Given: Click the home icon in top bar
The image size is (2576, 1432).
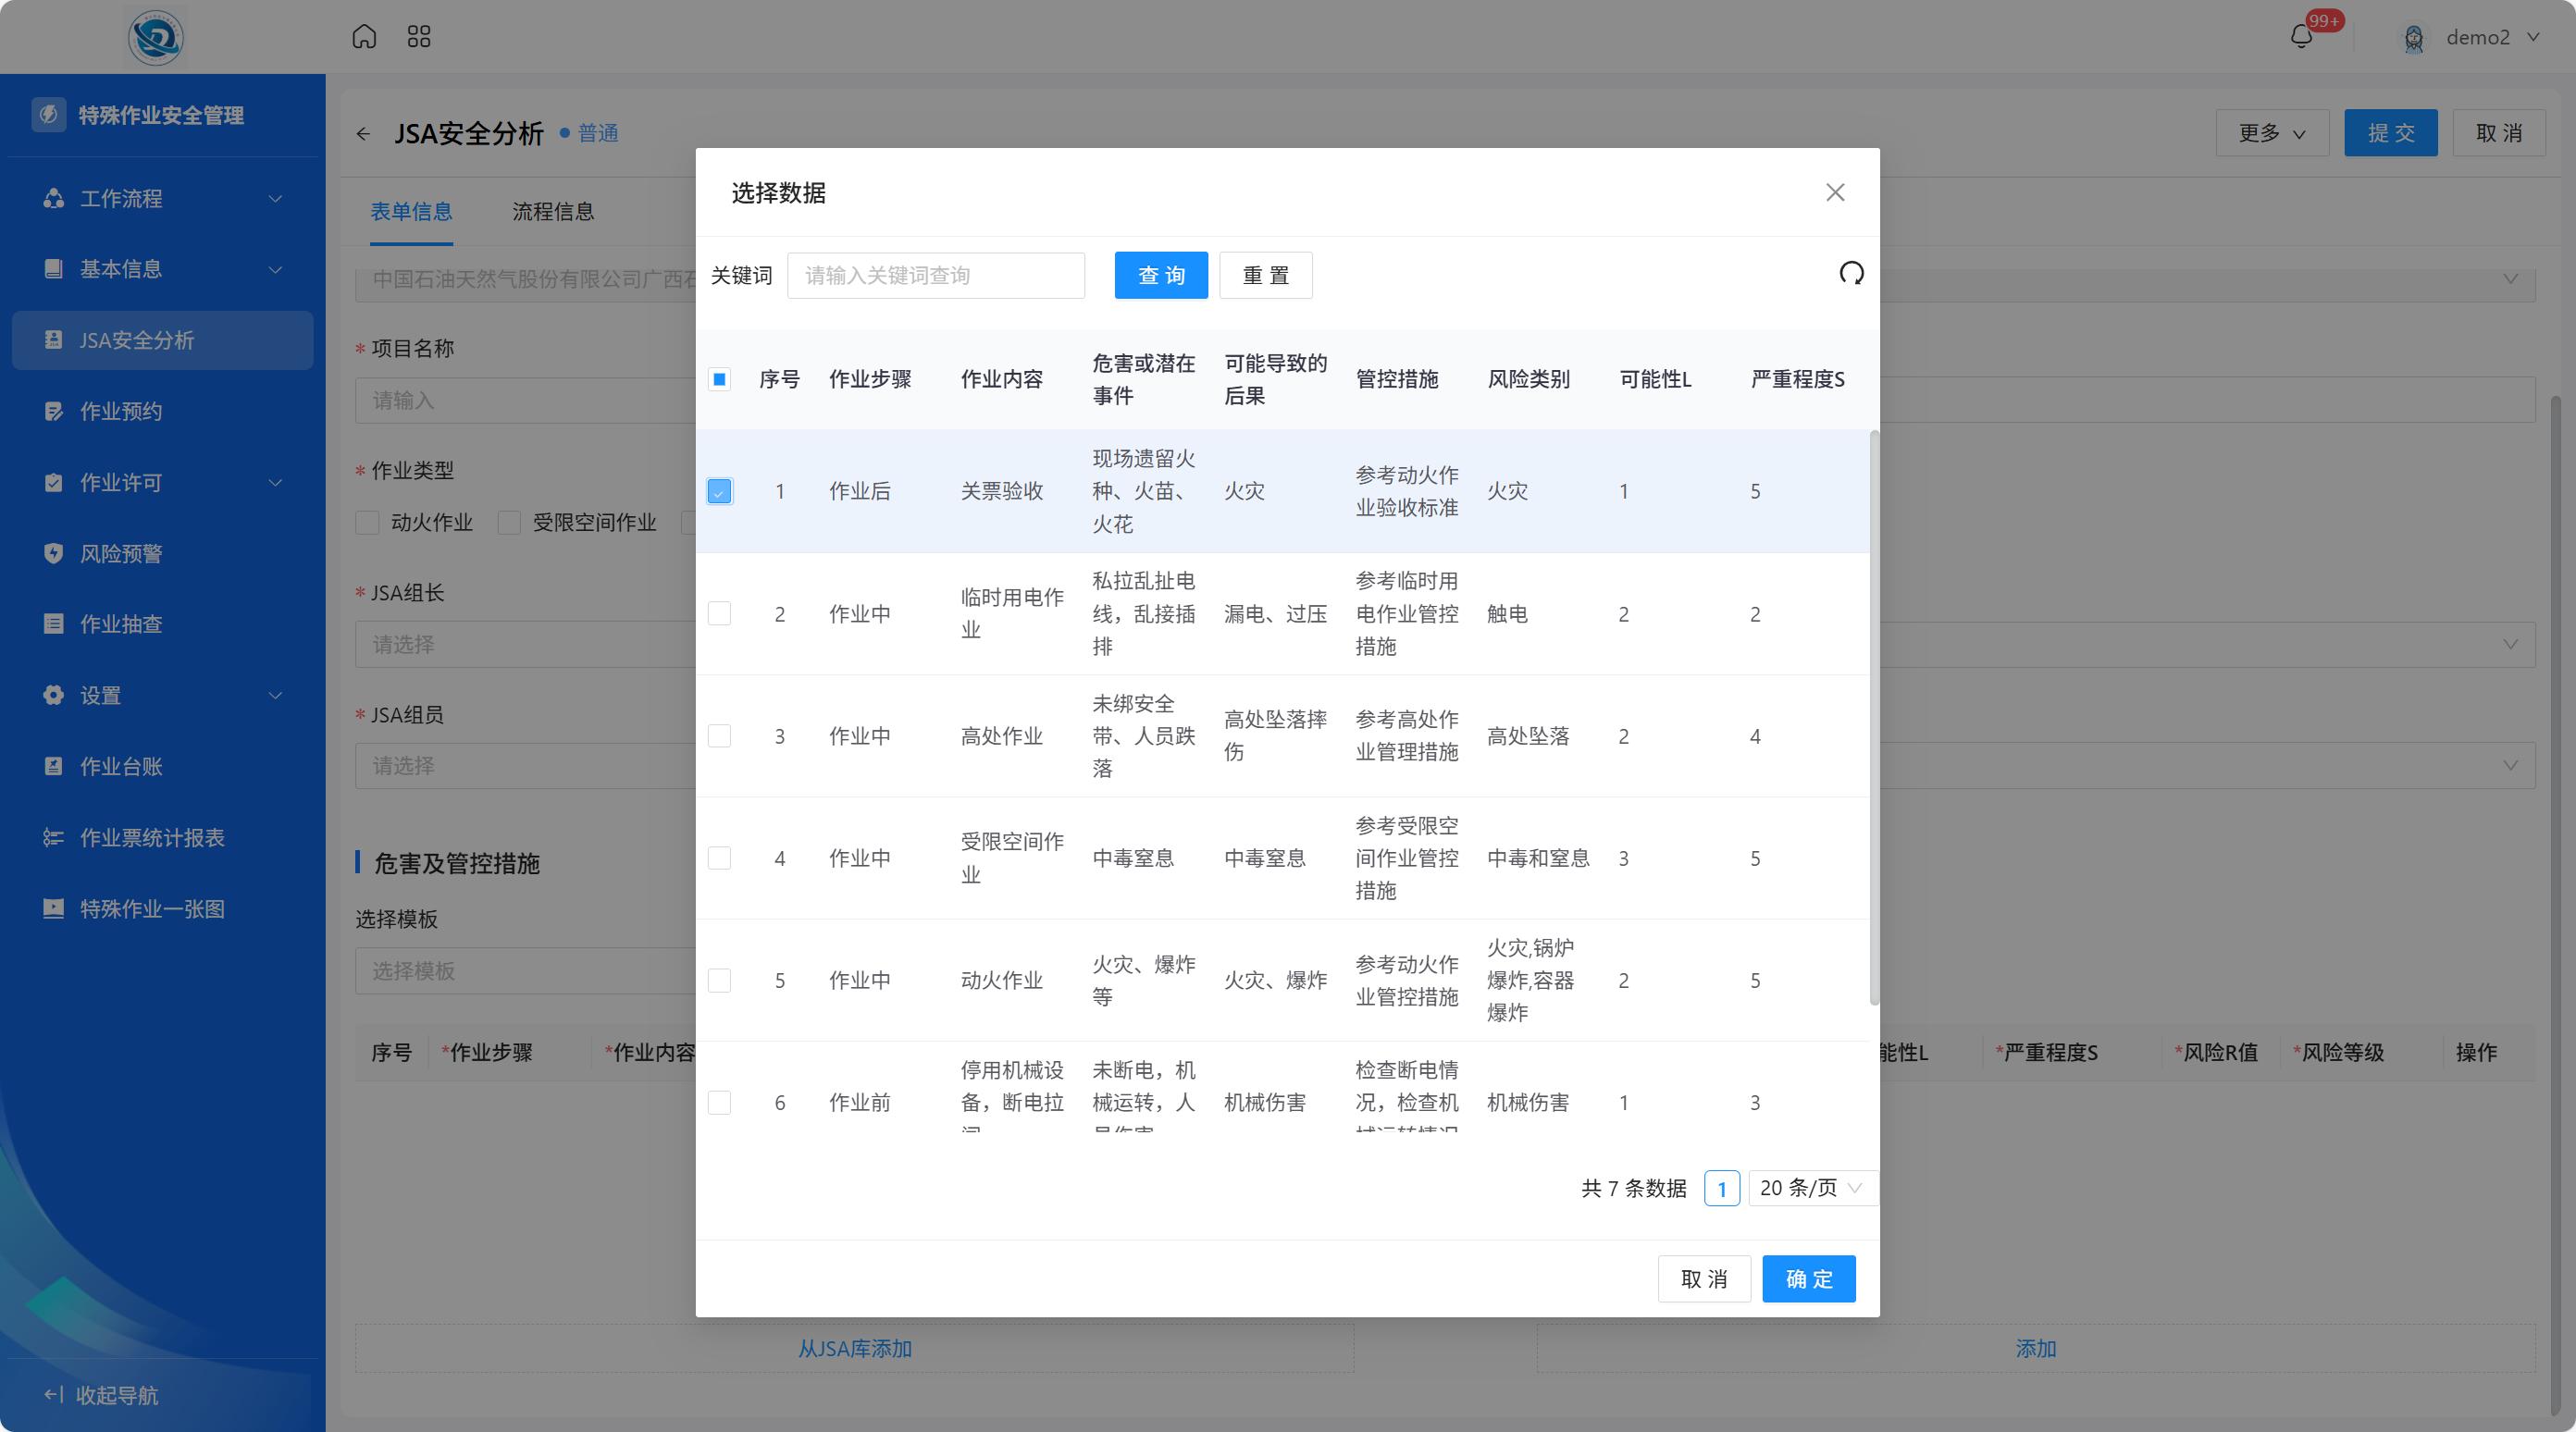Looking at the screenshot, I should click(x=364, y=37).
